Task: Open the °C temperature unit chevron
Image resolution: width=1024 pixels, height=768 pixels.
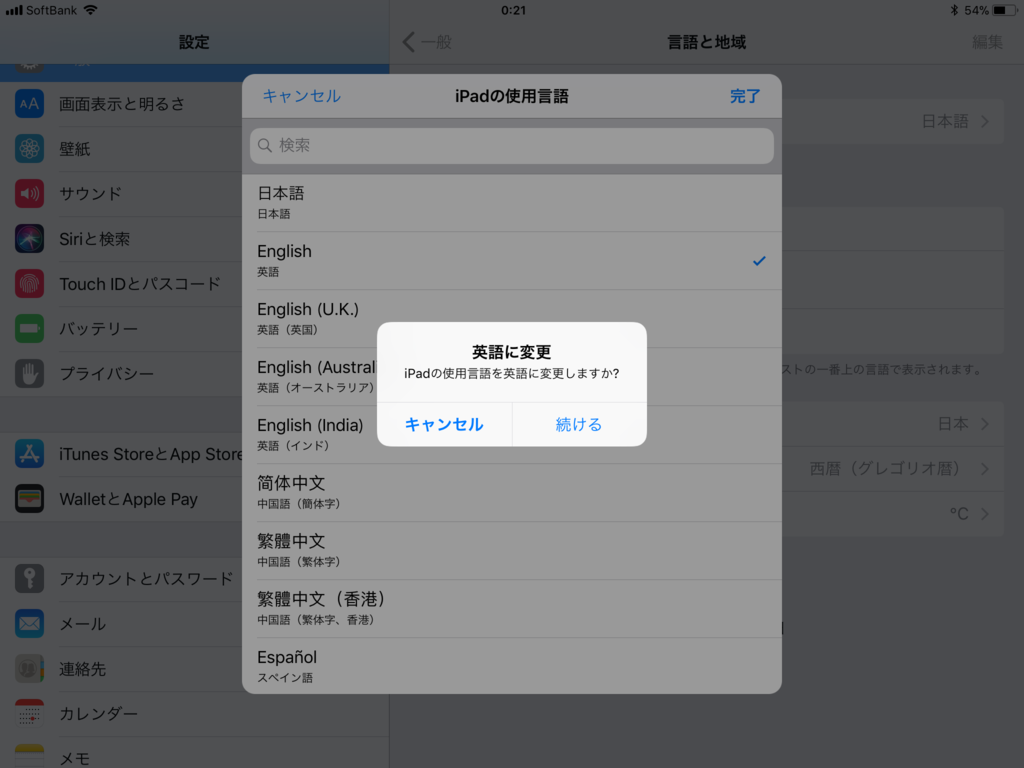Action: click(x=985, y=514)
